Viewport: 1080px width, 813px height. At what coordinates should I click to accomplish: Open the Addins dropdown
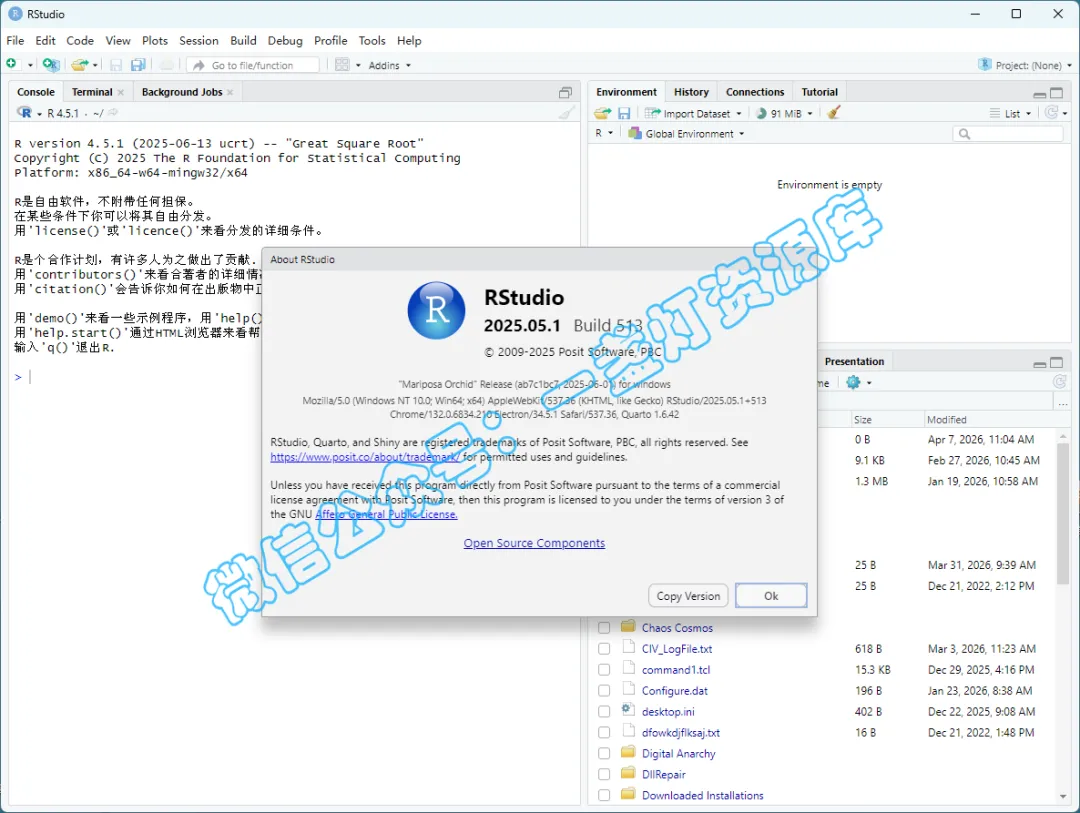point(390,65)
